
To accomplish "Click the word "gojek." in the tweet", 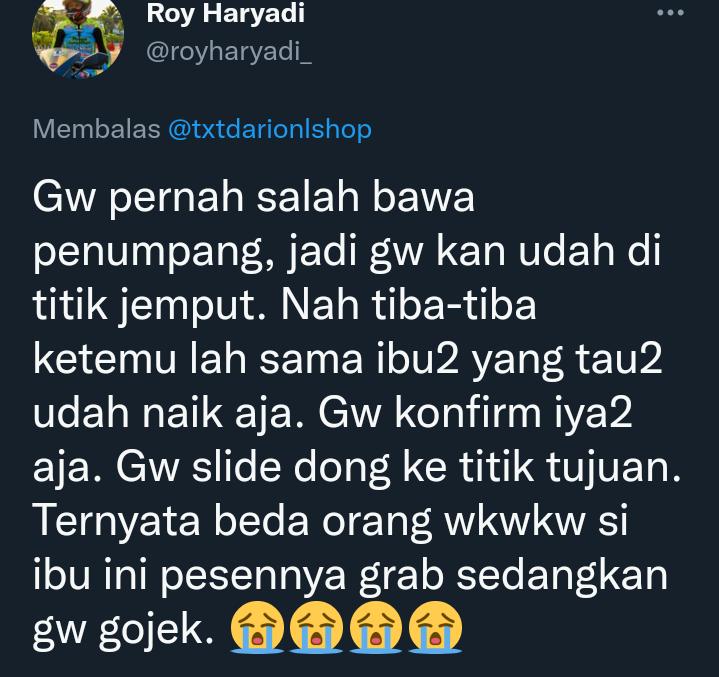I will 156,630.
